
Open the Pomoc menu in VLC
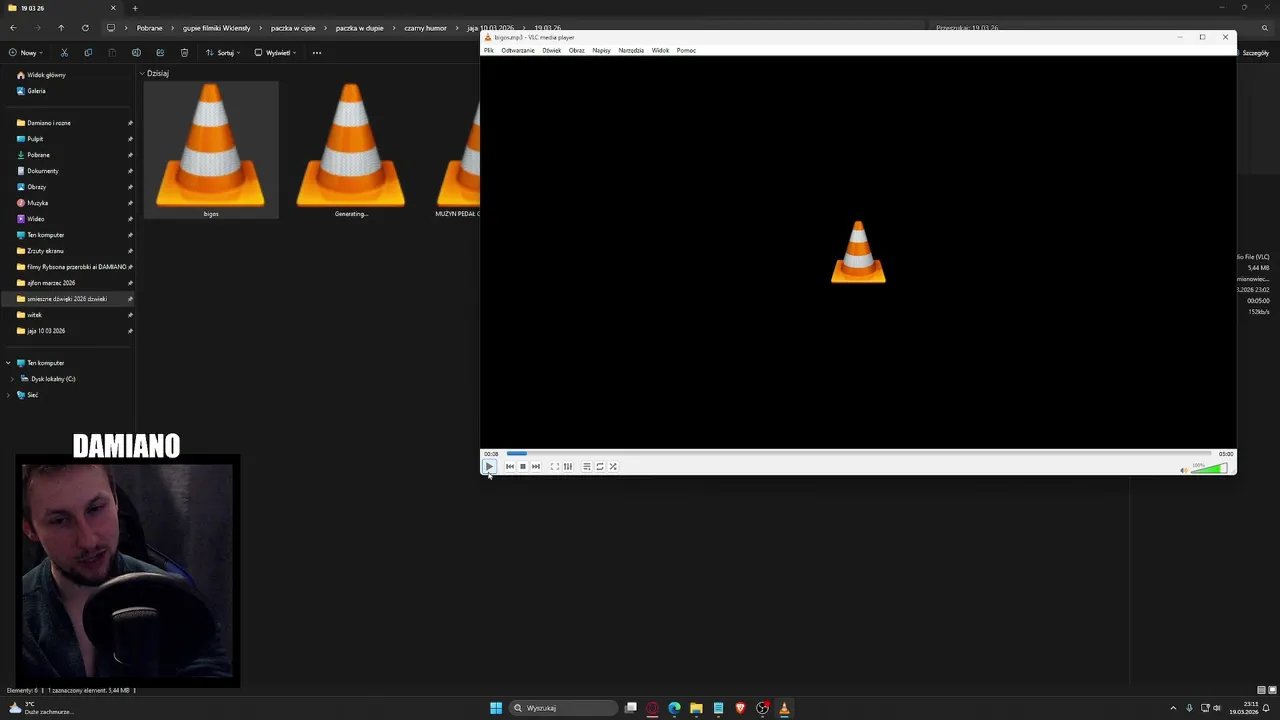pos(686,50)
